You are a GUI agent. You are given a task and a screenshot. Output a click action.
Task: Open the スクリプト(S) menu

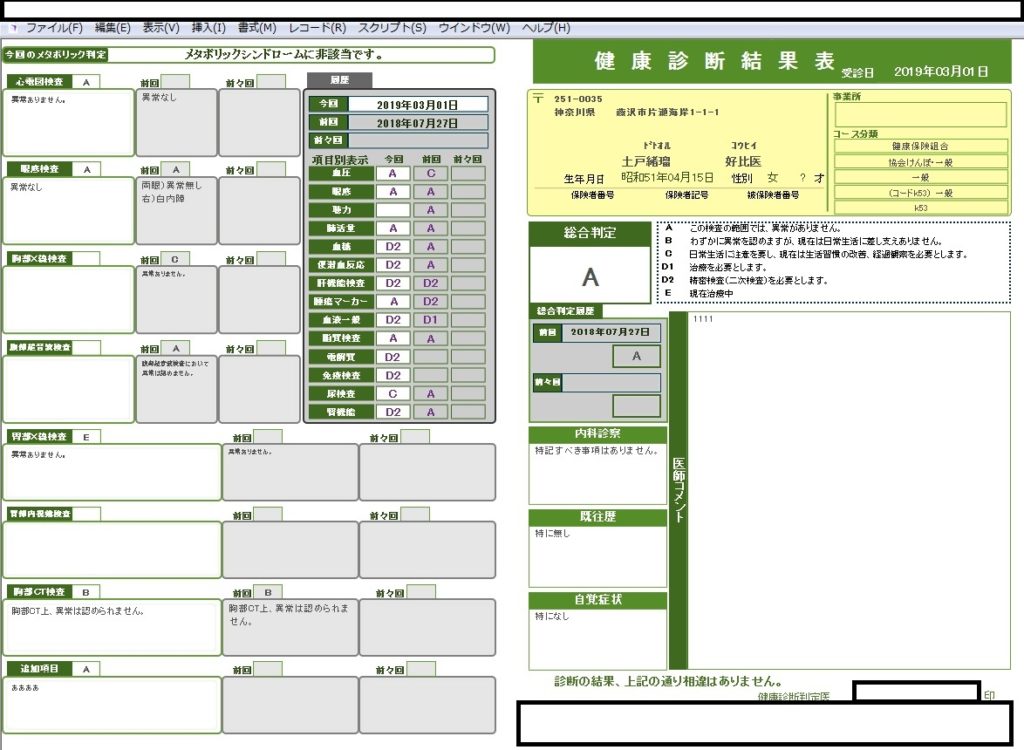[391, 28]
